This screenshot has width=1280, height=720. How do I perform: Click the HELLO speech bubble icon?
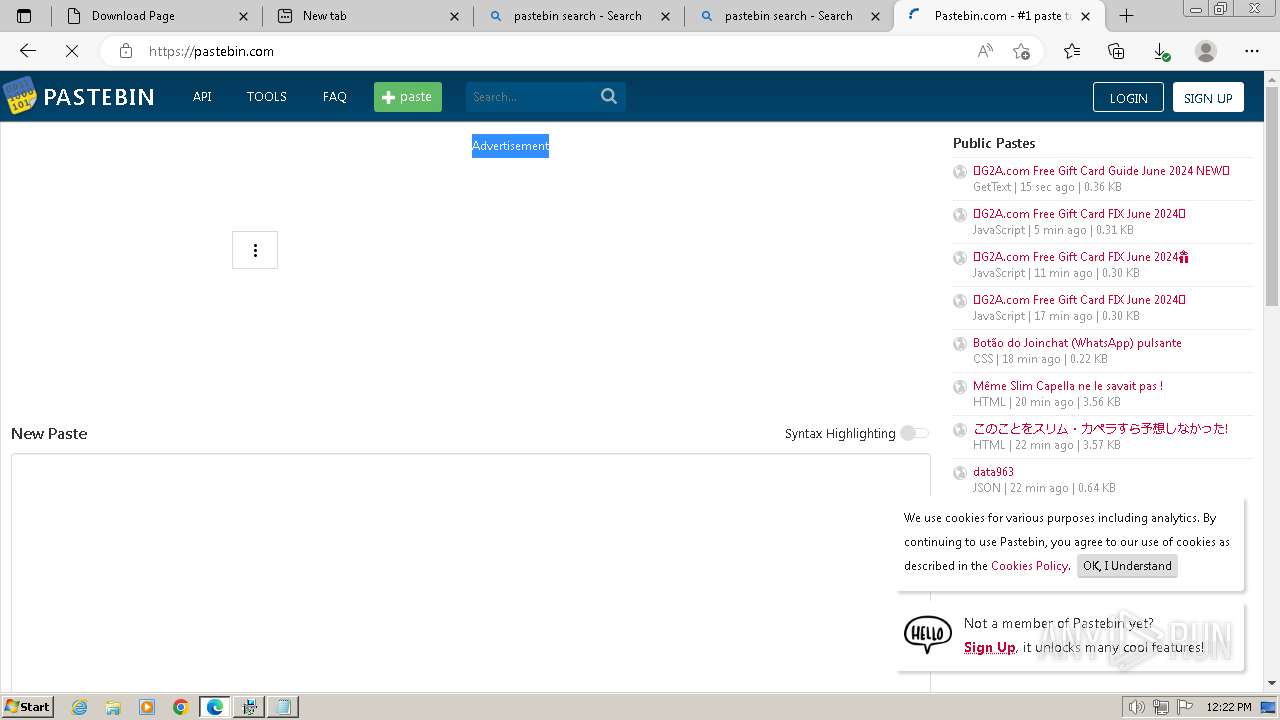[x=928, y=634]
